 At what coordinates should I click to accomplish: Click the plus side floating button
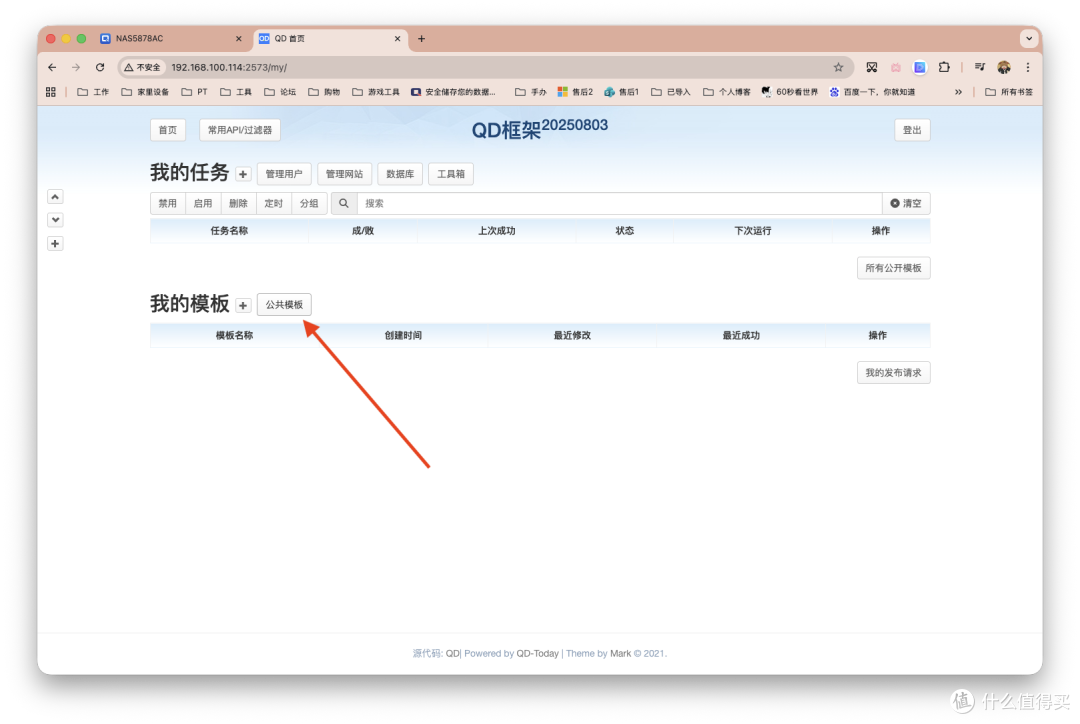coord(56,243)
